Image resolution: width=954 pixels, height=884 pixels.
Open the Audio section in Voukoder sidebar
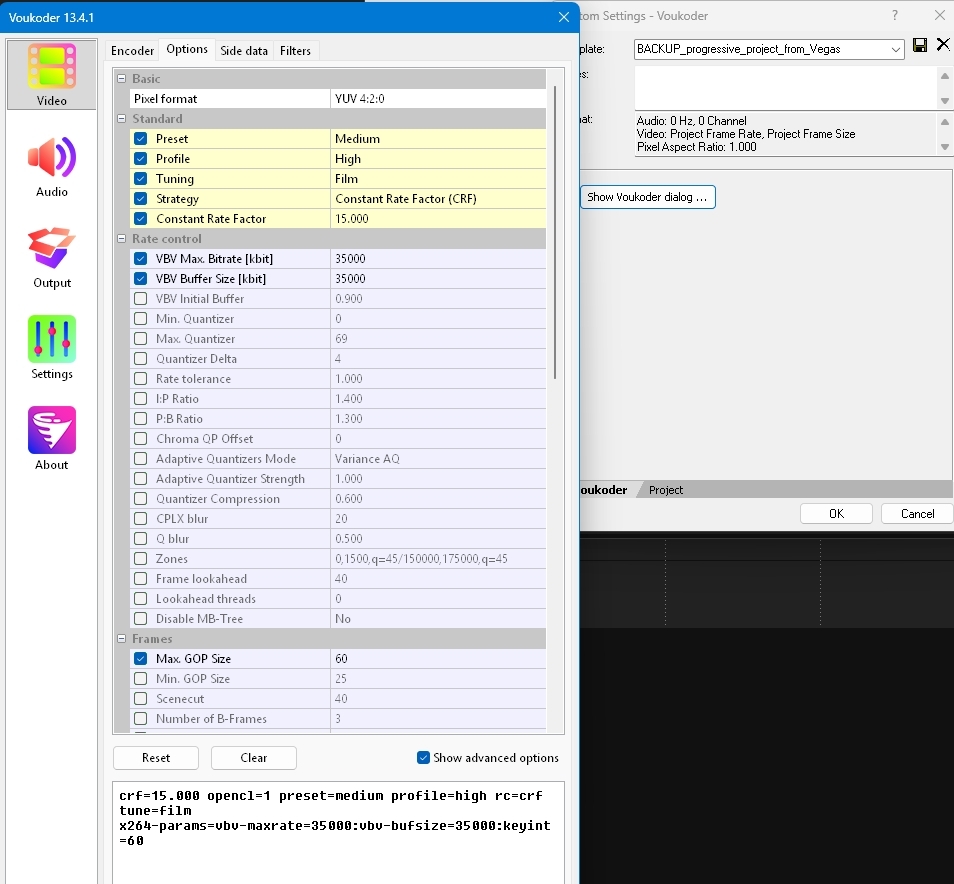(52, 167)
